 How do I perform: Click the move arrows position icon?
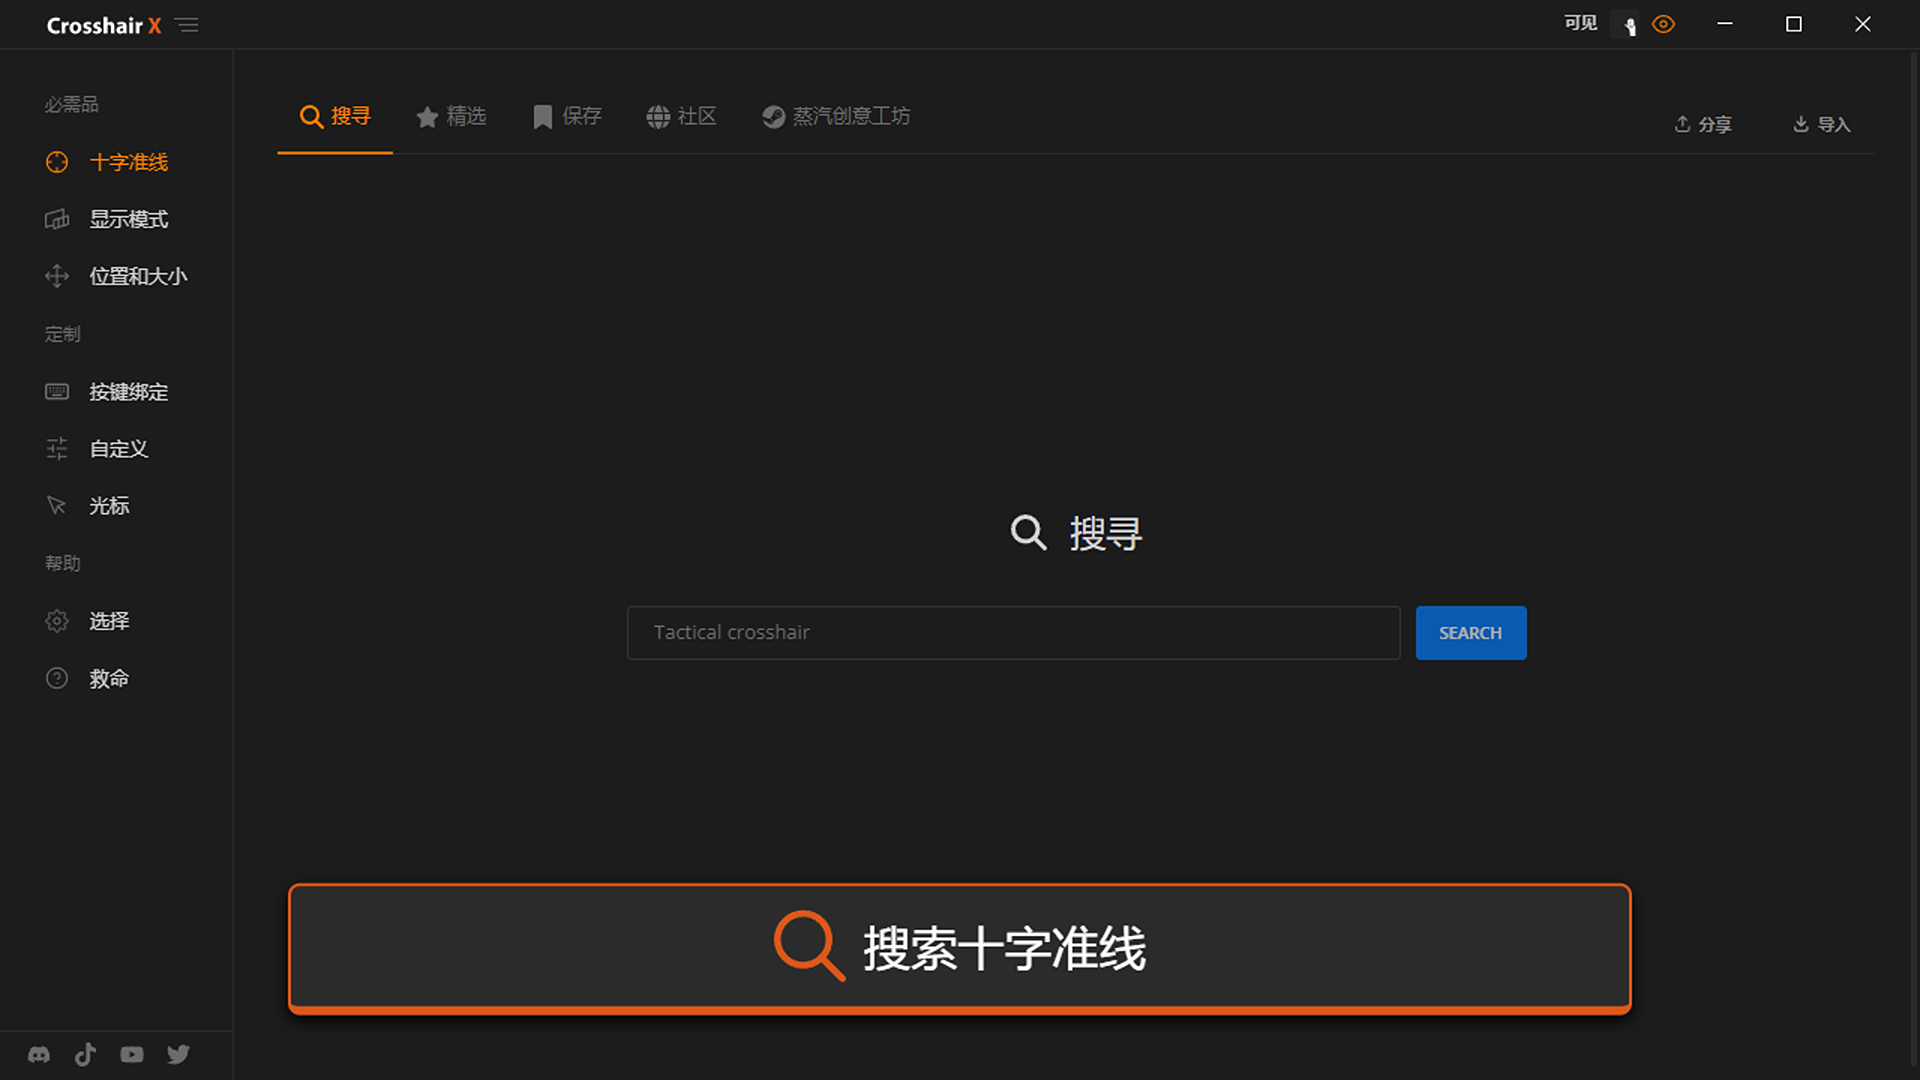[57, 276]
